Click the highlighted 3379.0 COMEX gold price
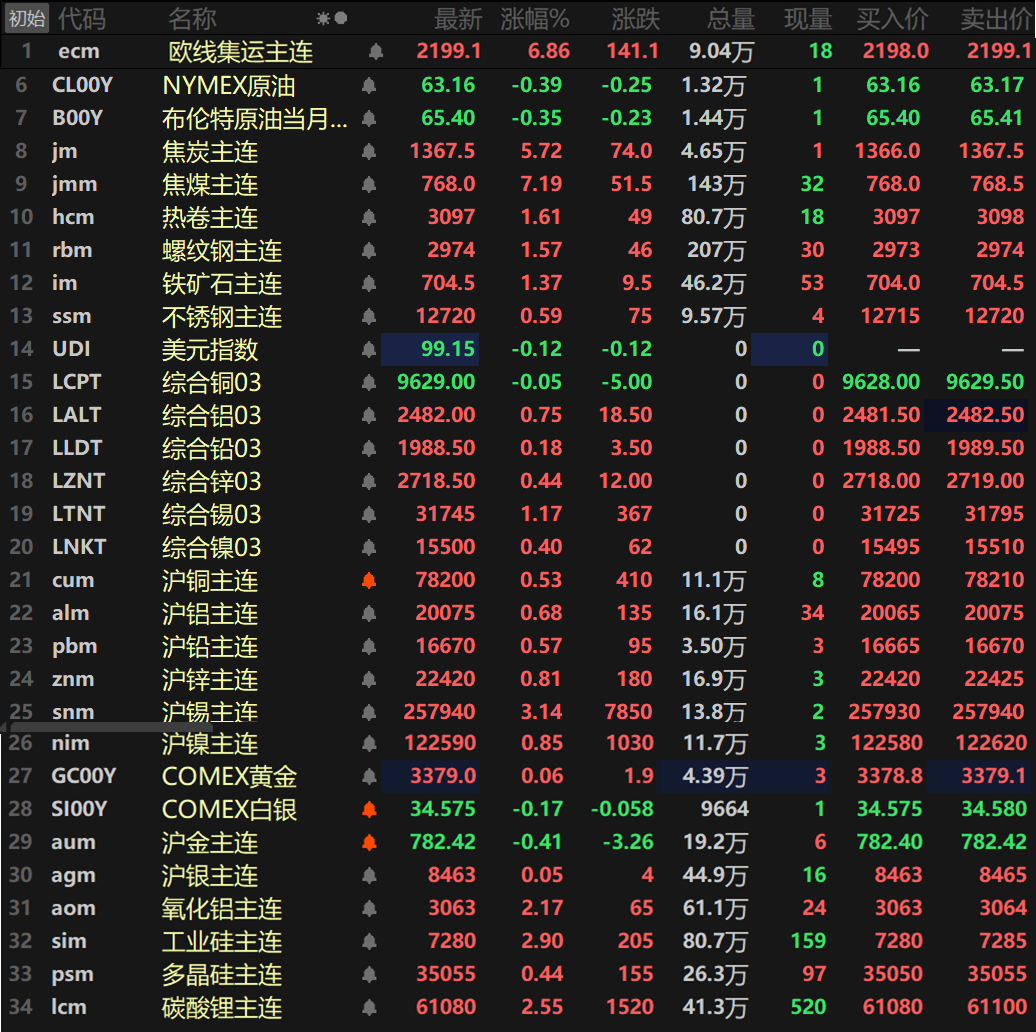Screen dimensions: 1036x1032 pos(431,776)
